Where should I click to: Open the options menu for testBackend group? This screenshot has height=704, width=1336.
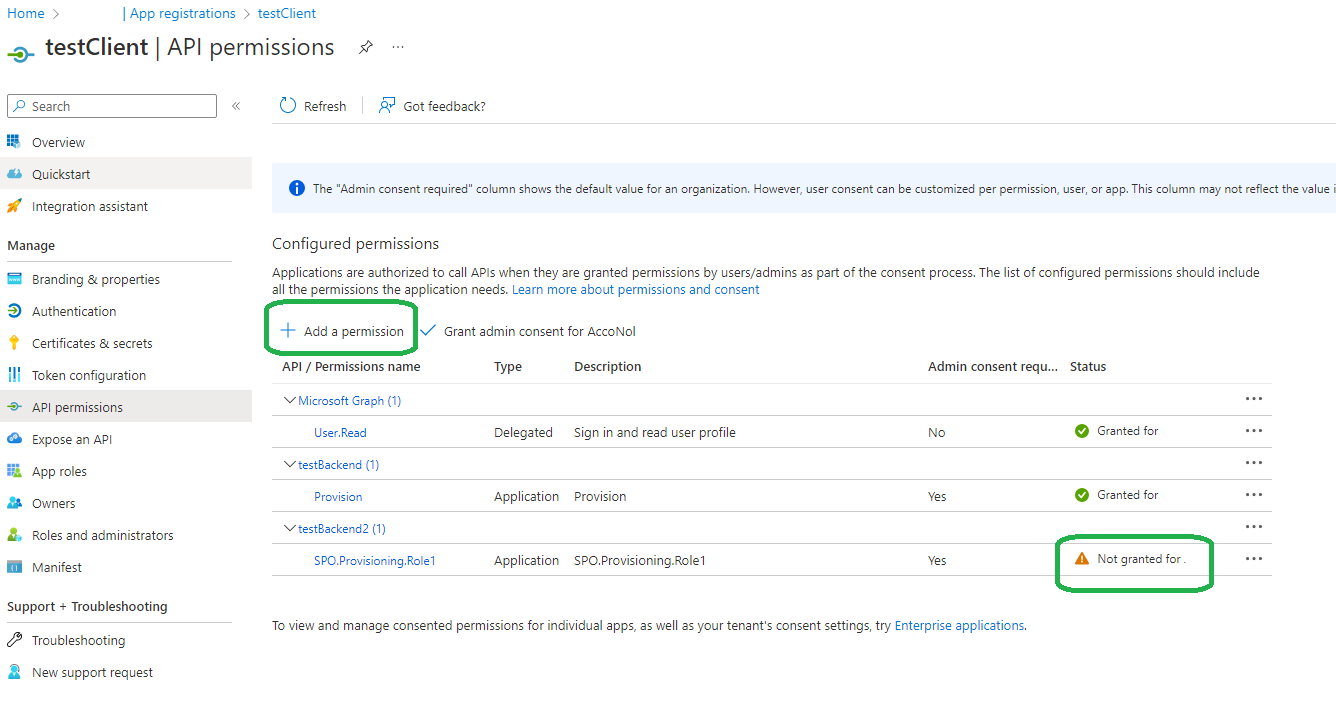[x=1254, y=462]
